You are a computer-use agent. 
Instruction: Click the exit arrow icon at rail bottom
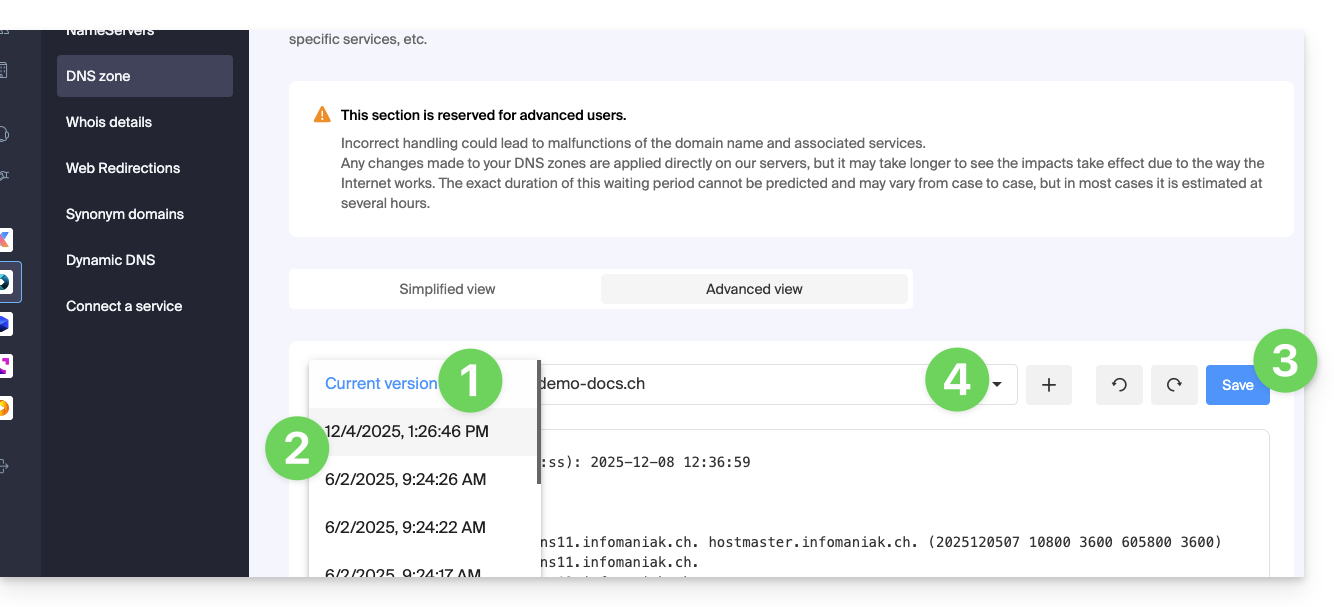tap(5, 466)
